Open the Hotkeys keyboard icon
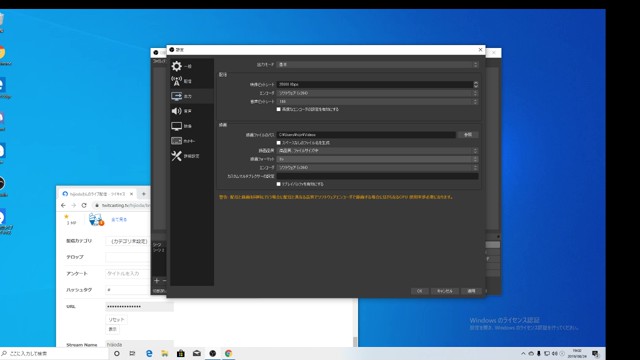Screen dimensions: 640x360 click(x=177, y=141)
